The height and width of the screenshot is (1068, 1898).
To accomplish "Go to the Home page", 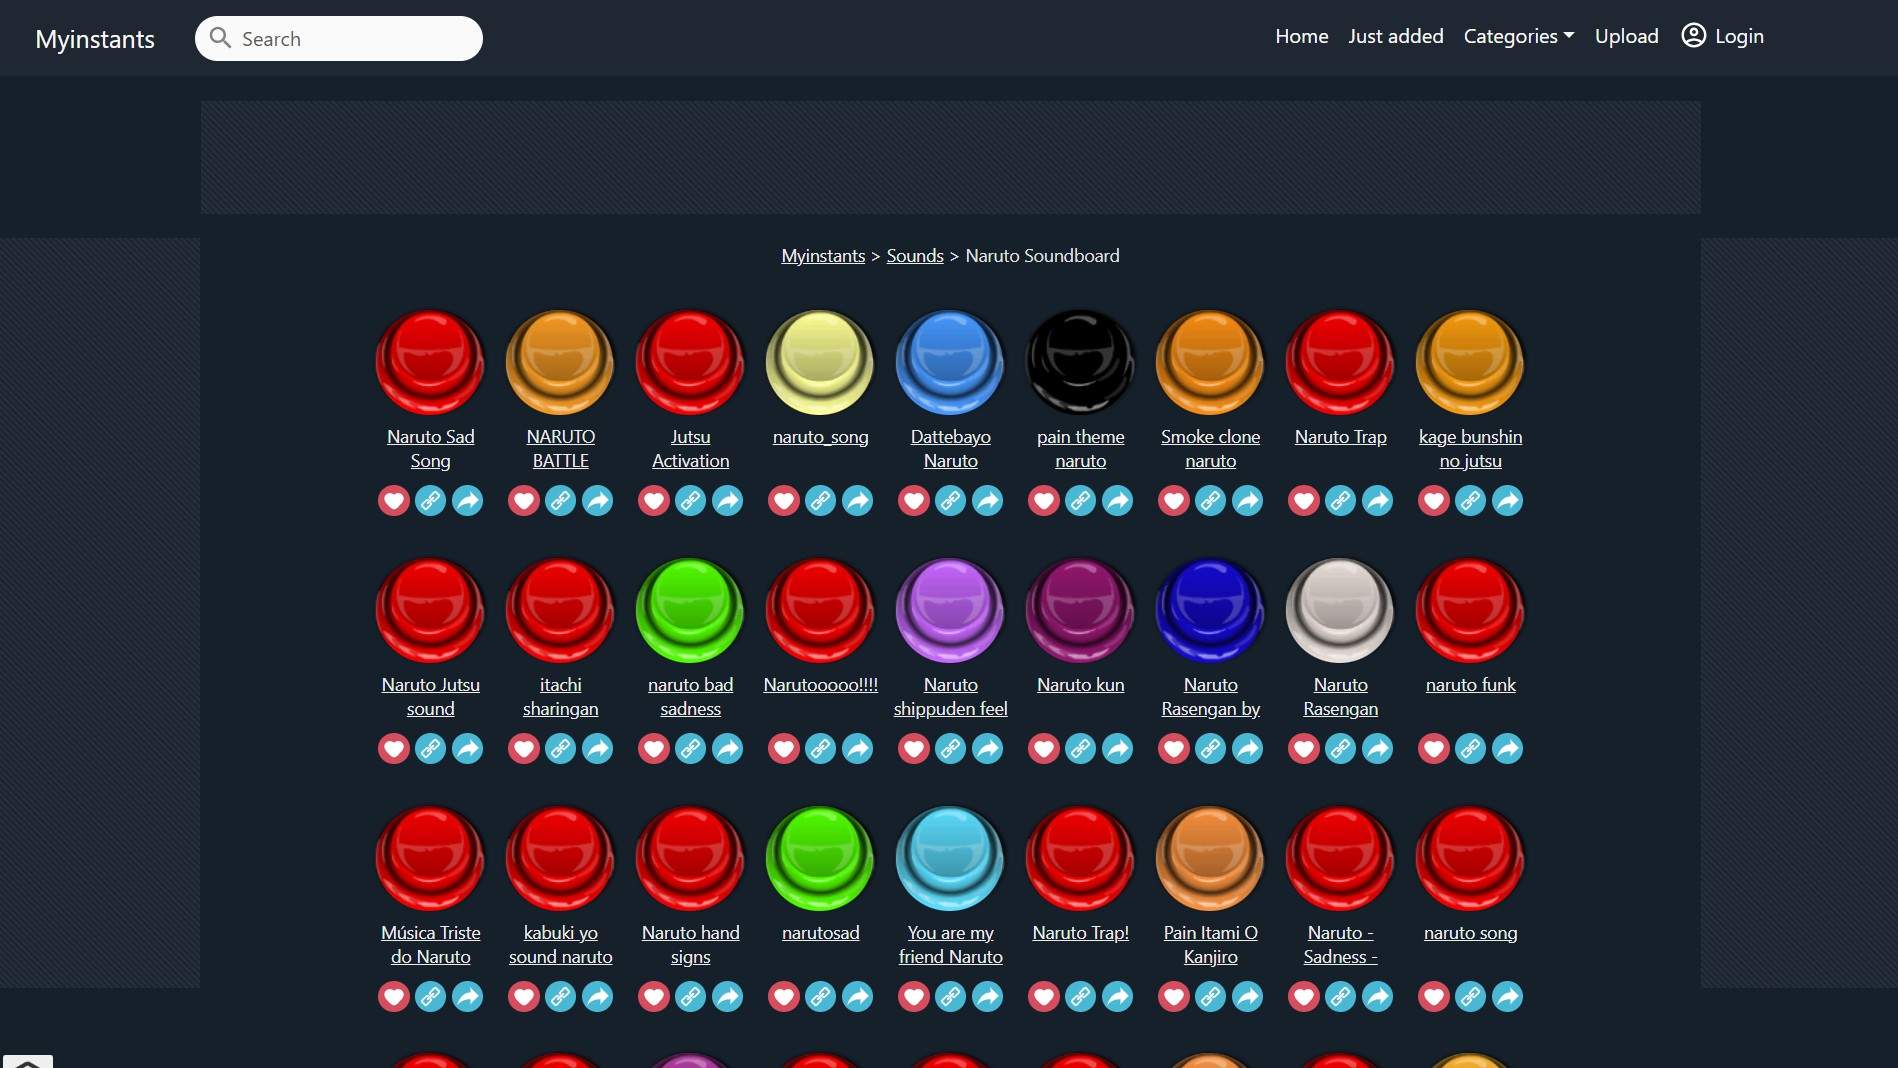I will (x=1301, y=36).
